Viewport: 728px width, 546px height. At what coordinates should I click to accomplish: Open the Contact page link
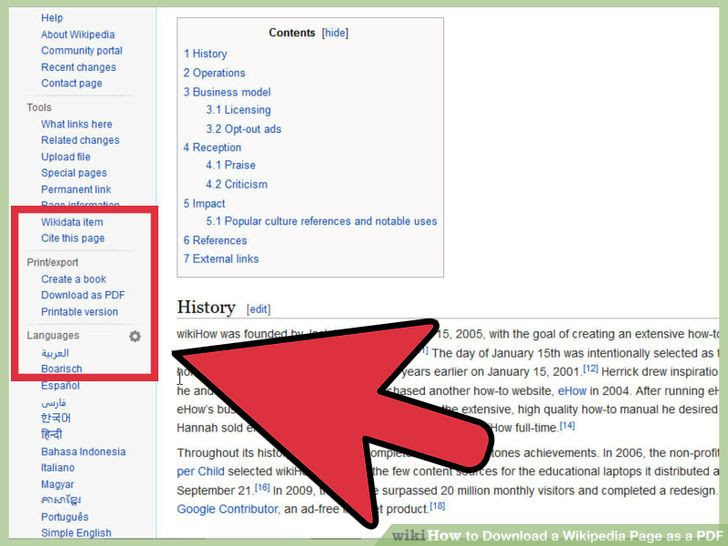72,84
